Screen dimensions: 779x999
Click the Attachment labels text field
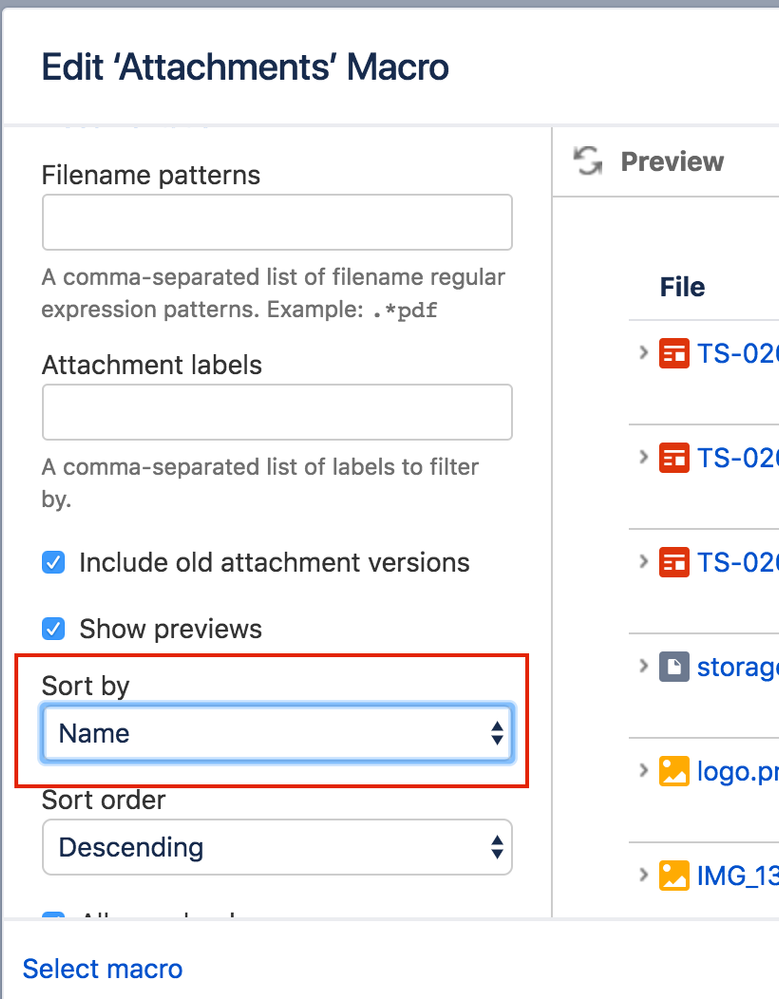point(277,412)
